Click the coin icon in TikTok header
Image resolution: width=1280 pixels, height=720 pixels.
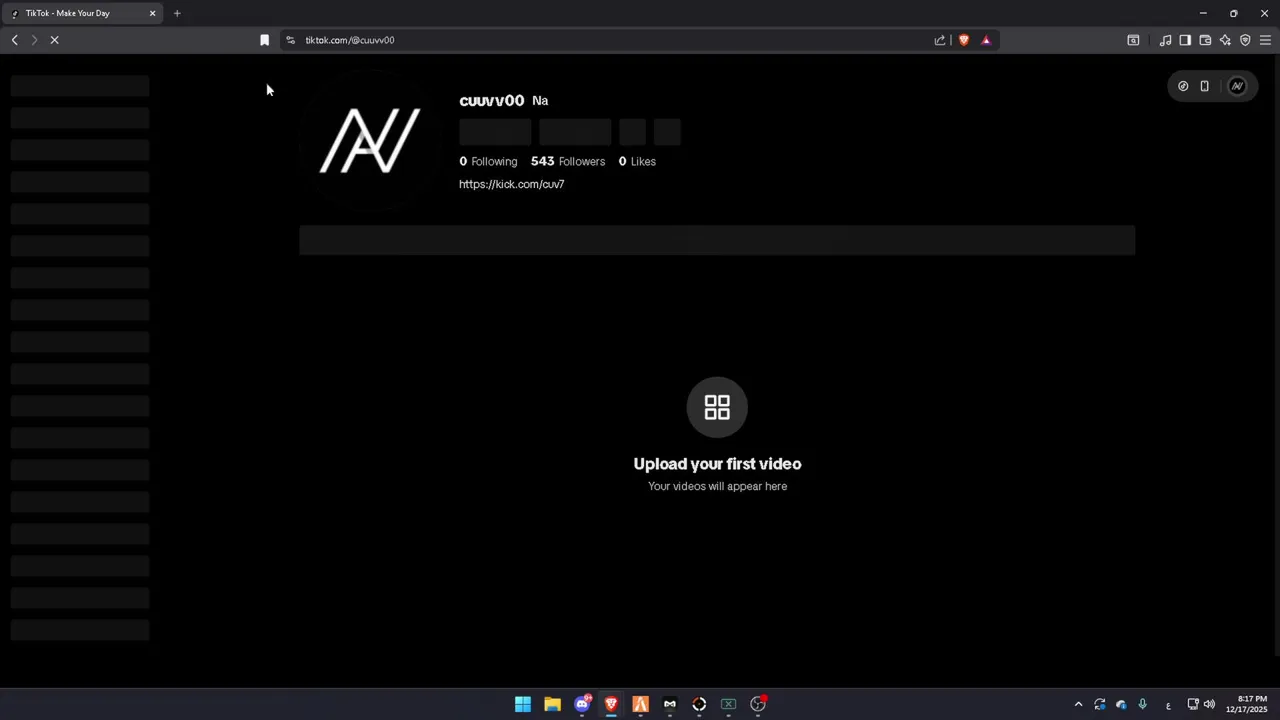coord(1183,86)
